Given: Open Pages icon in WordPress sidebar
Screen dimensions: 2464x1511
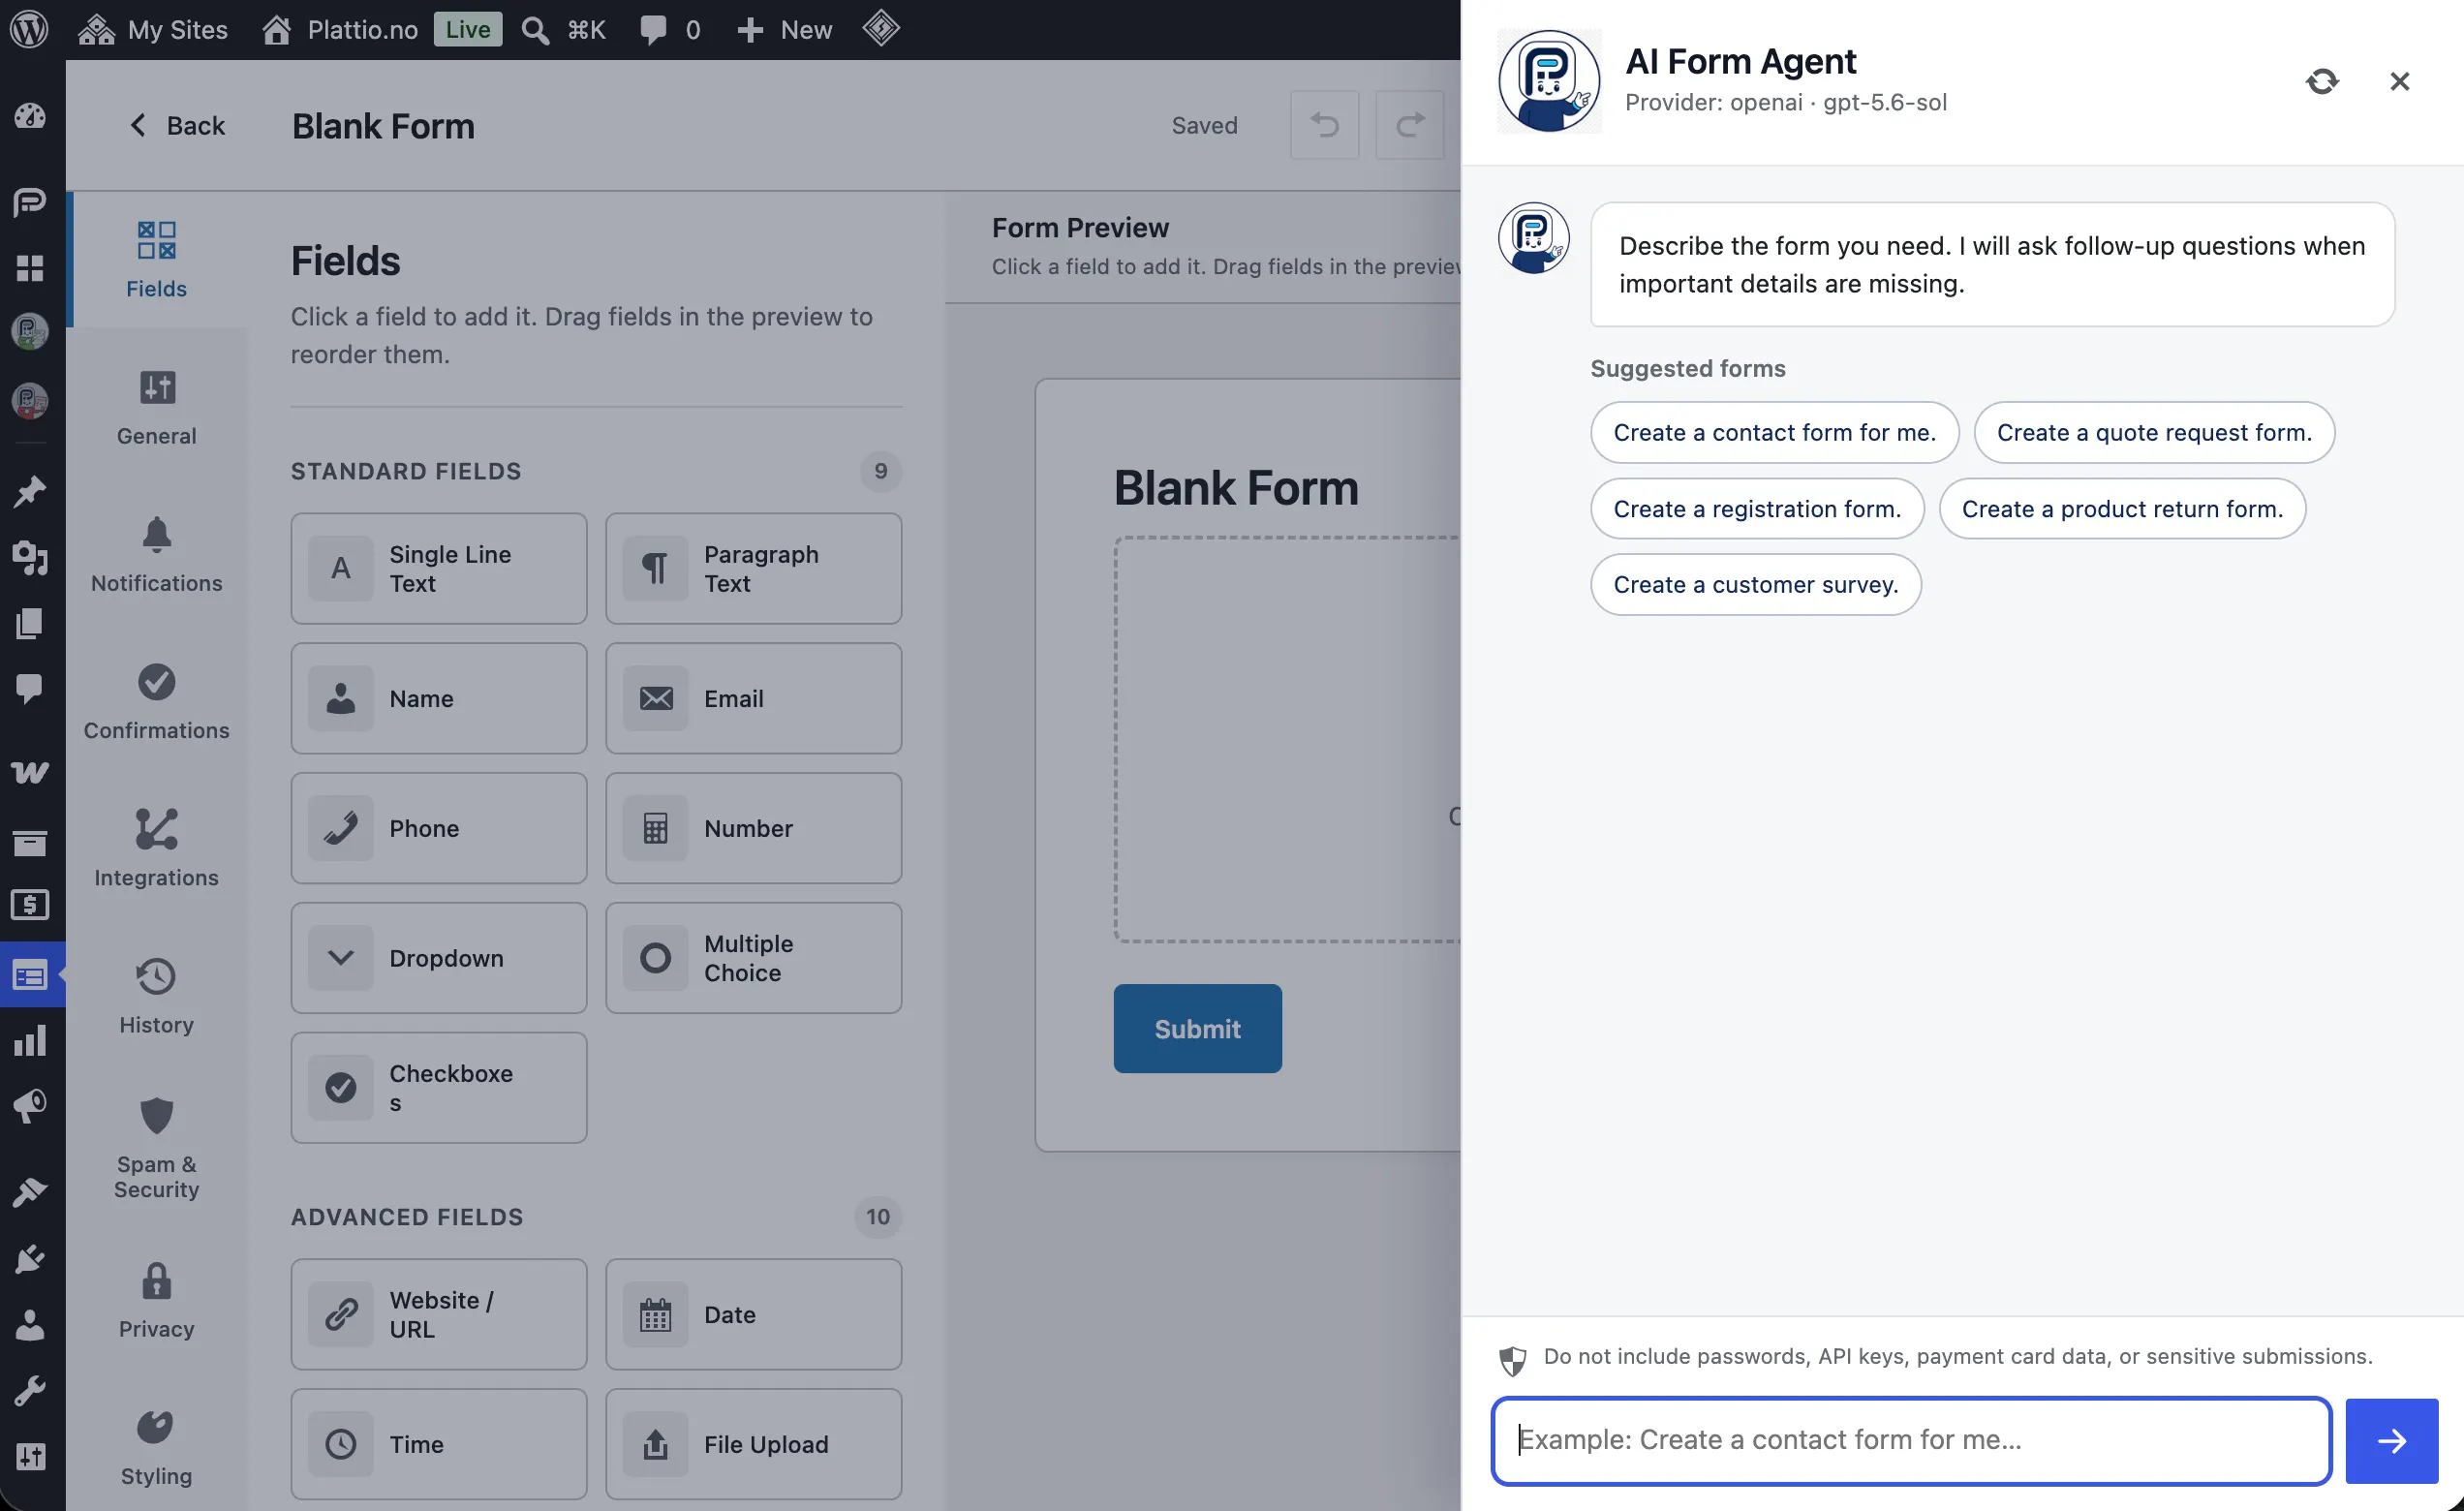Looking at the screenshot, I should (30, 623).
